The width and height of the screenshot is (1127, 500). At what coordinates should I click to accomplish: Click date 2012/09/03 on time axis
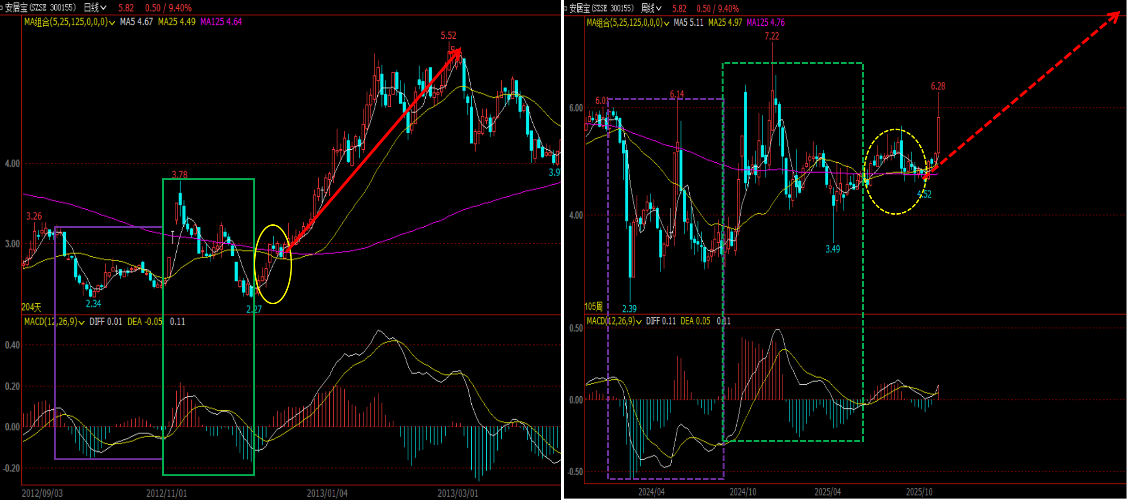coord(42,494)
